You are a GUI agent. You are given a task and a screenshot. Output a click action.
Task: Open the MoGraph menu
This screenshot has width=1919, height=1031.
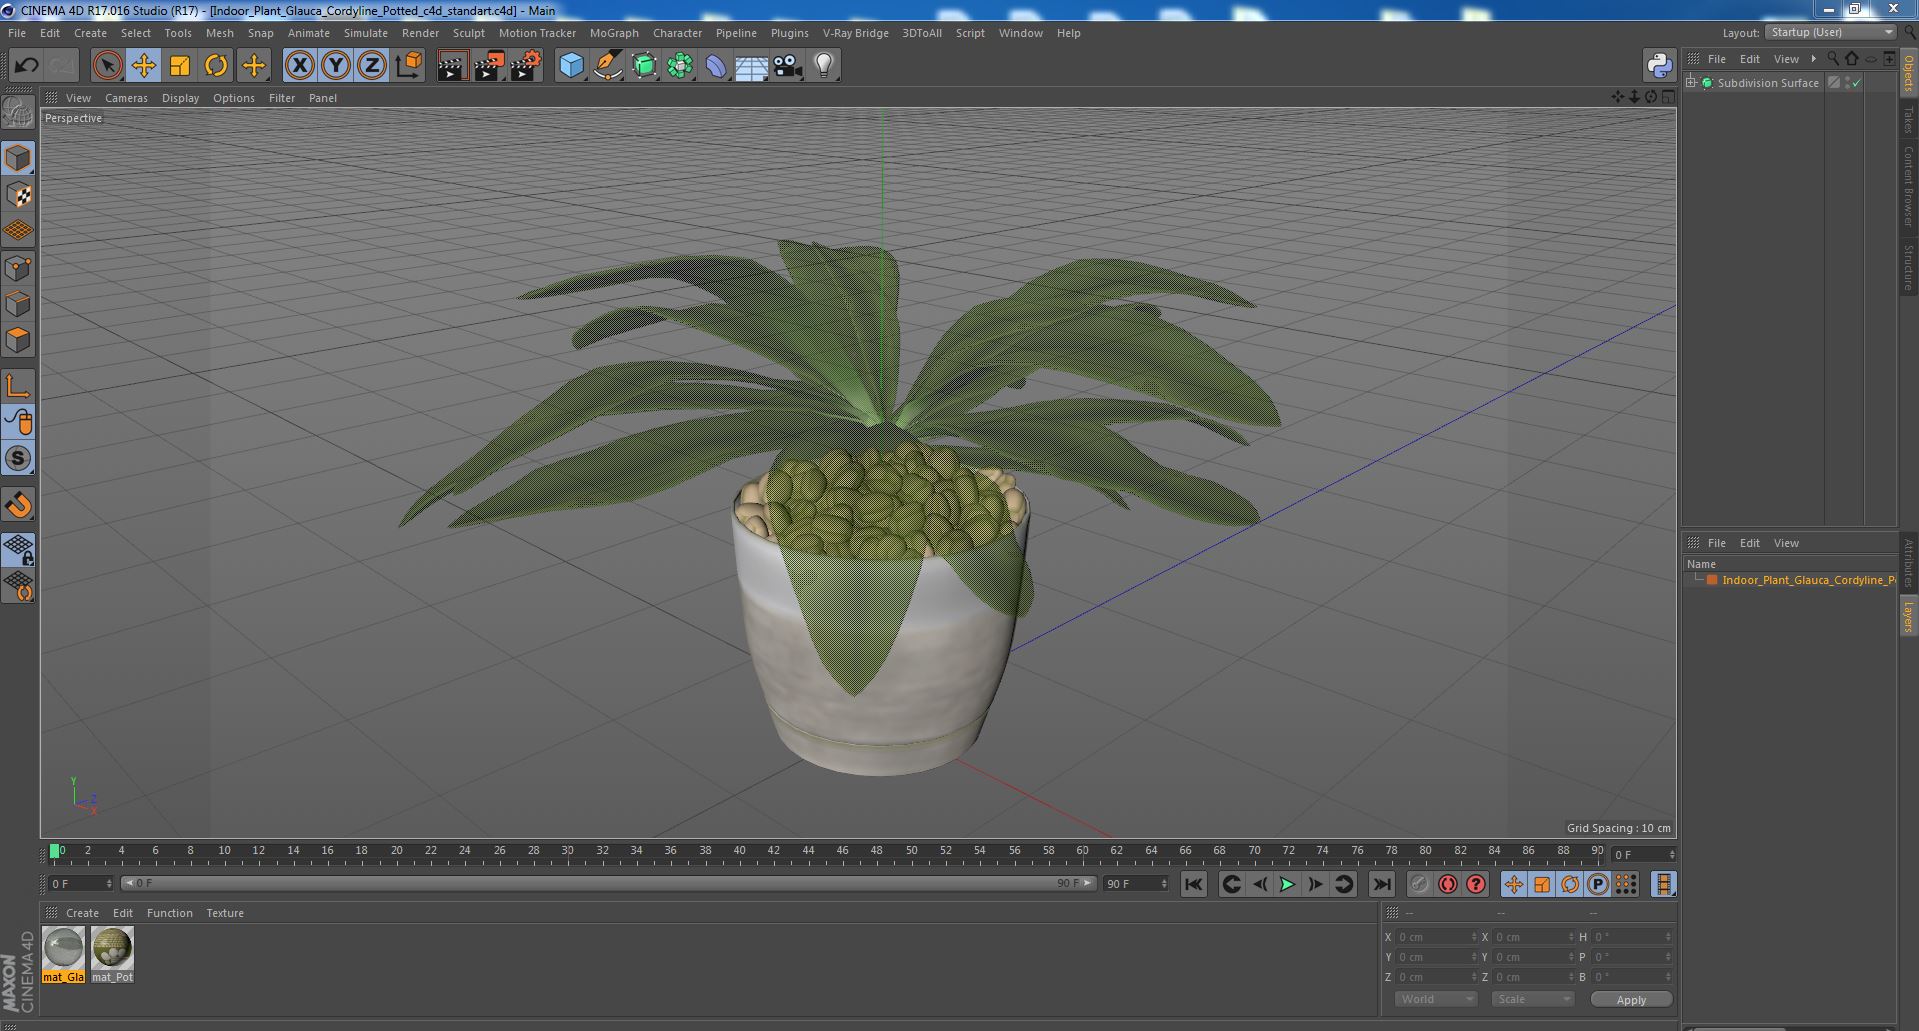point(614,33)
